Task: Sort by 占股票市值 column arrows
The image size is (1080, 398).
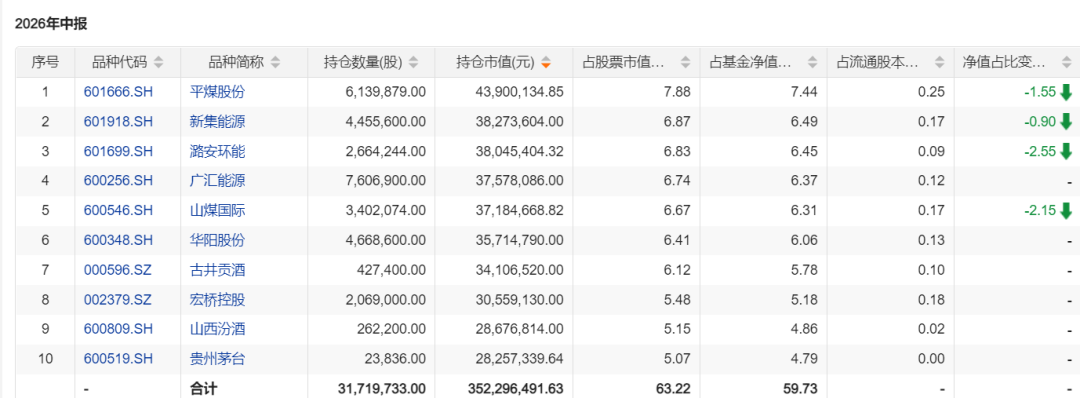Action: 685,63
